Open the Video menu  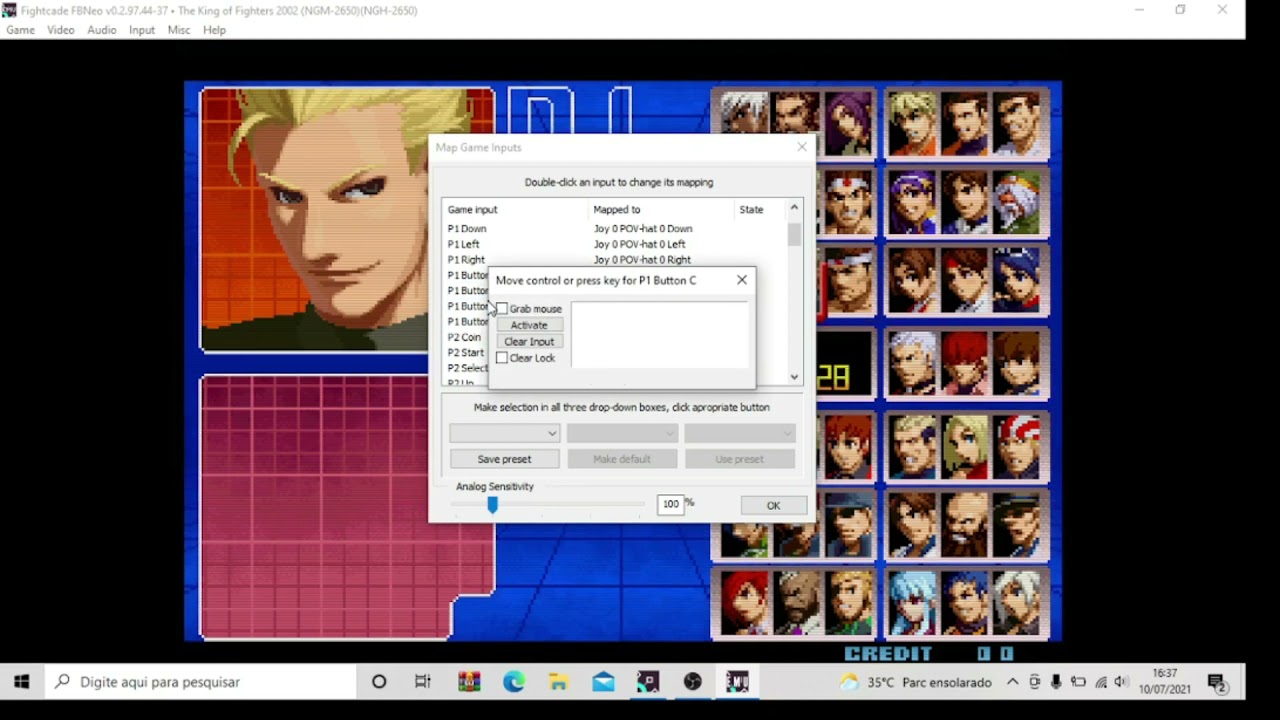pos(60,30)
